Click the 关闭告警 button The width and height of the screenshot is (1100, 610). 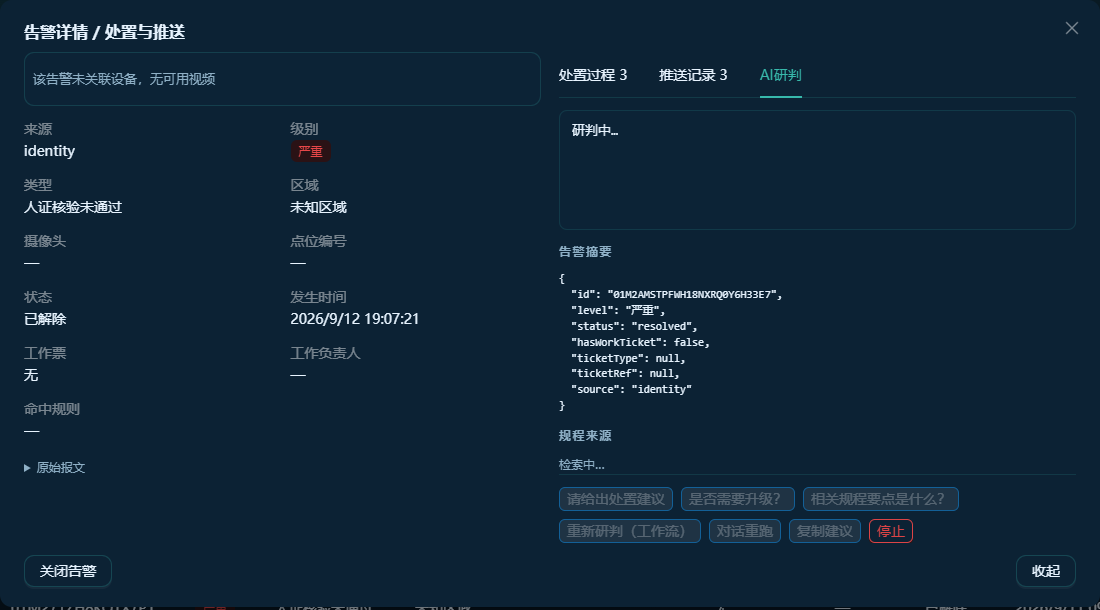[x=67, y=571]
